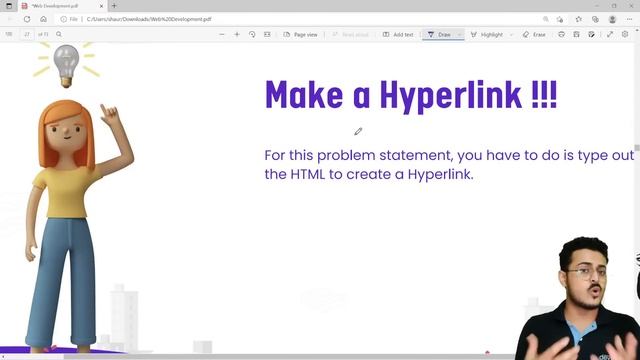
Task: Select the Add text tool
Action: (398, 35)
